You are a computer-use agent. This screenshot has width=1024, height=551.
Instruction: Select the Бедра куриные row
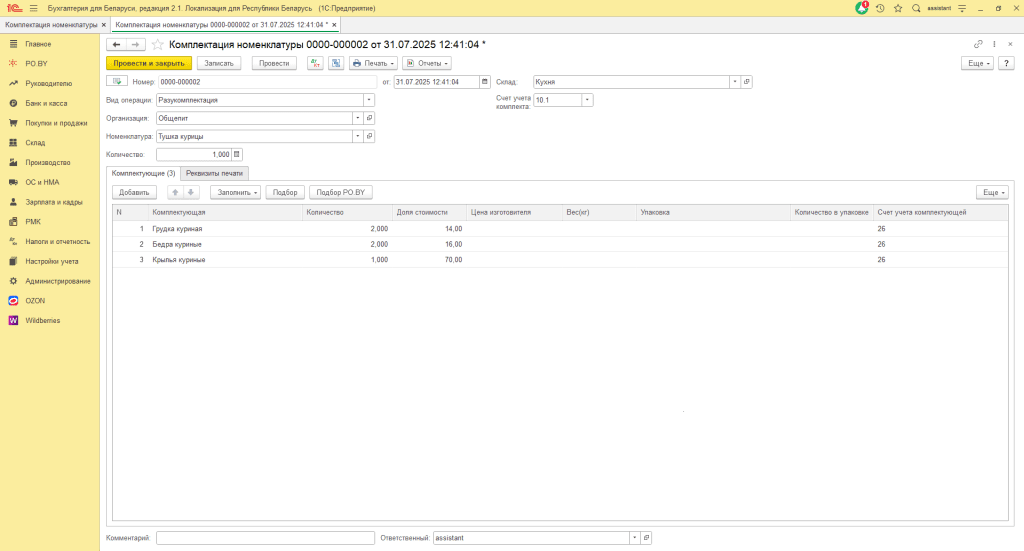(560, 244)
